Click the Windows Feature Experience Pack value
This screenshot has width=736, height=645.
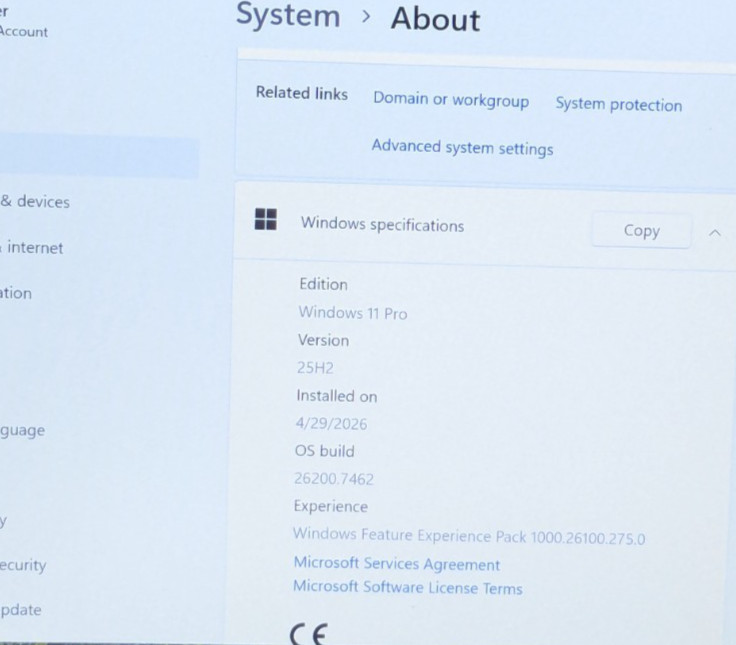point(469,536)
